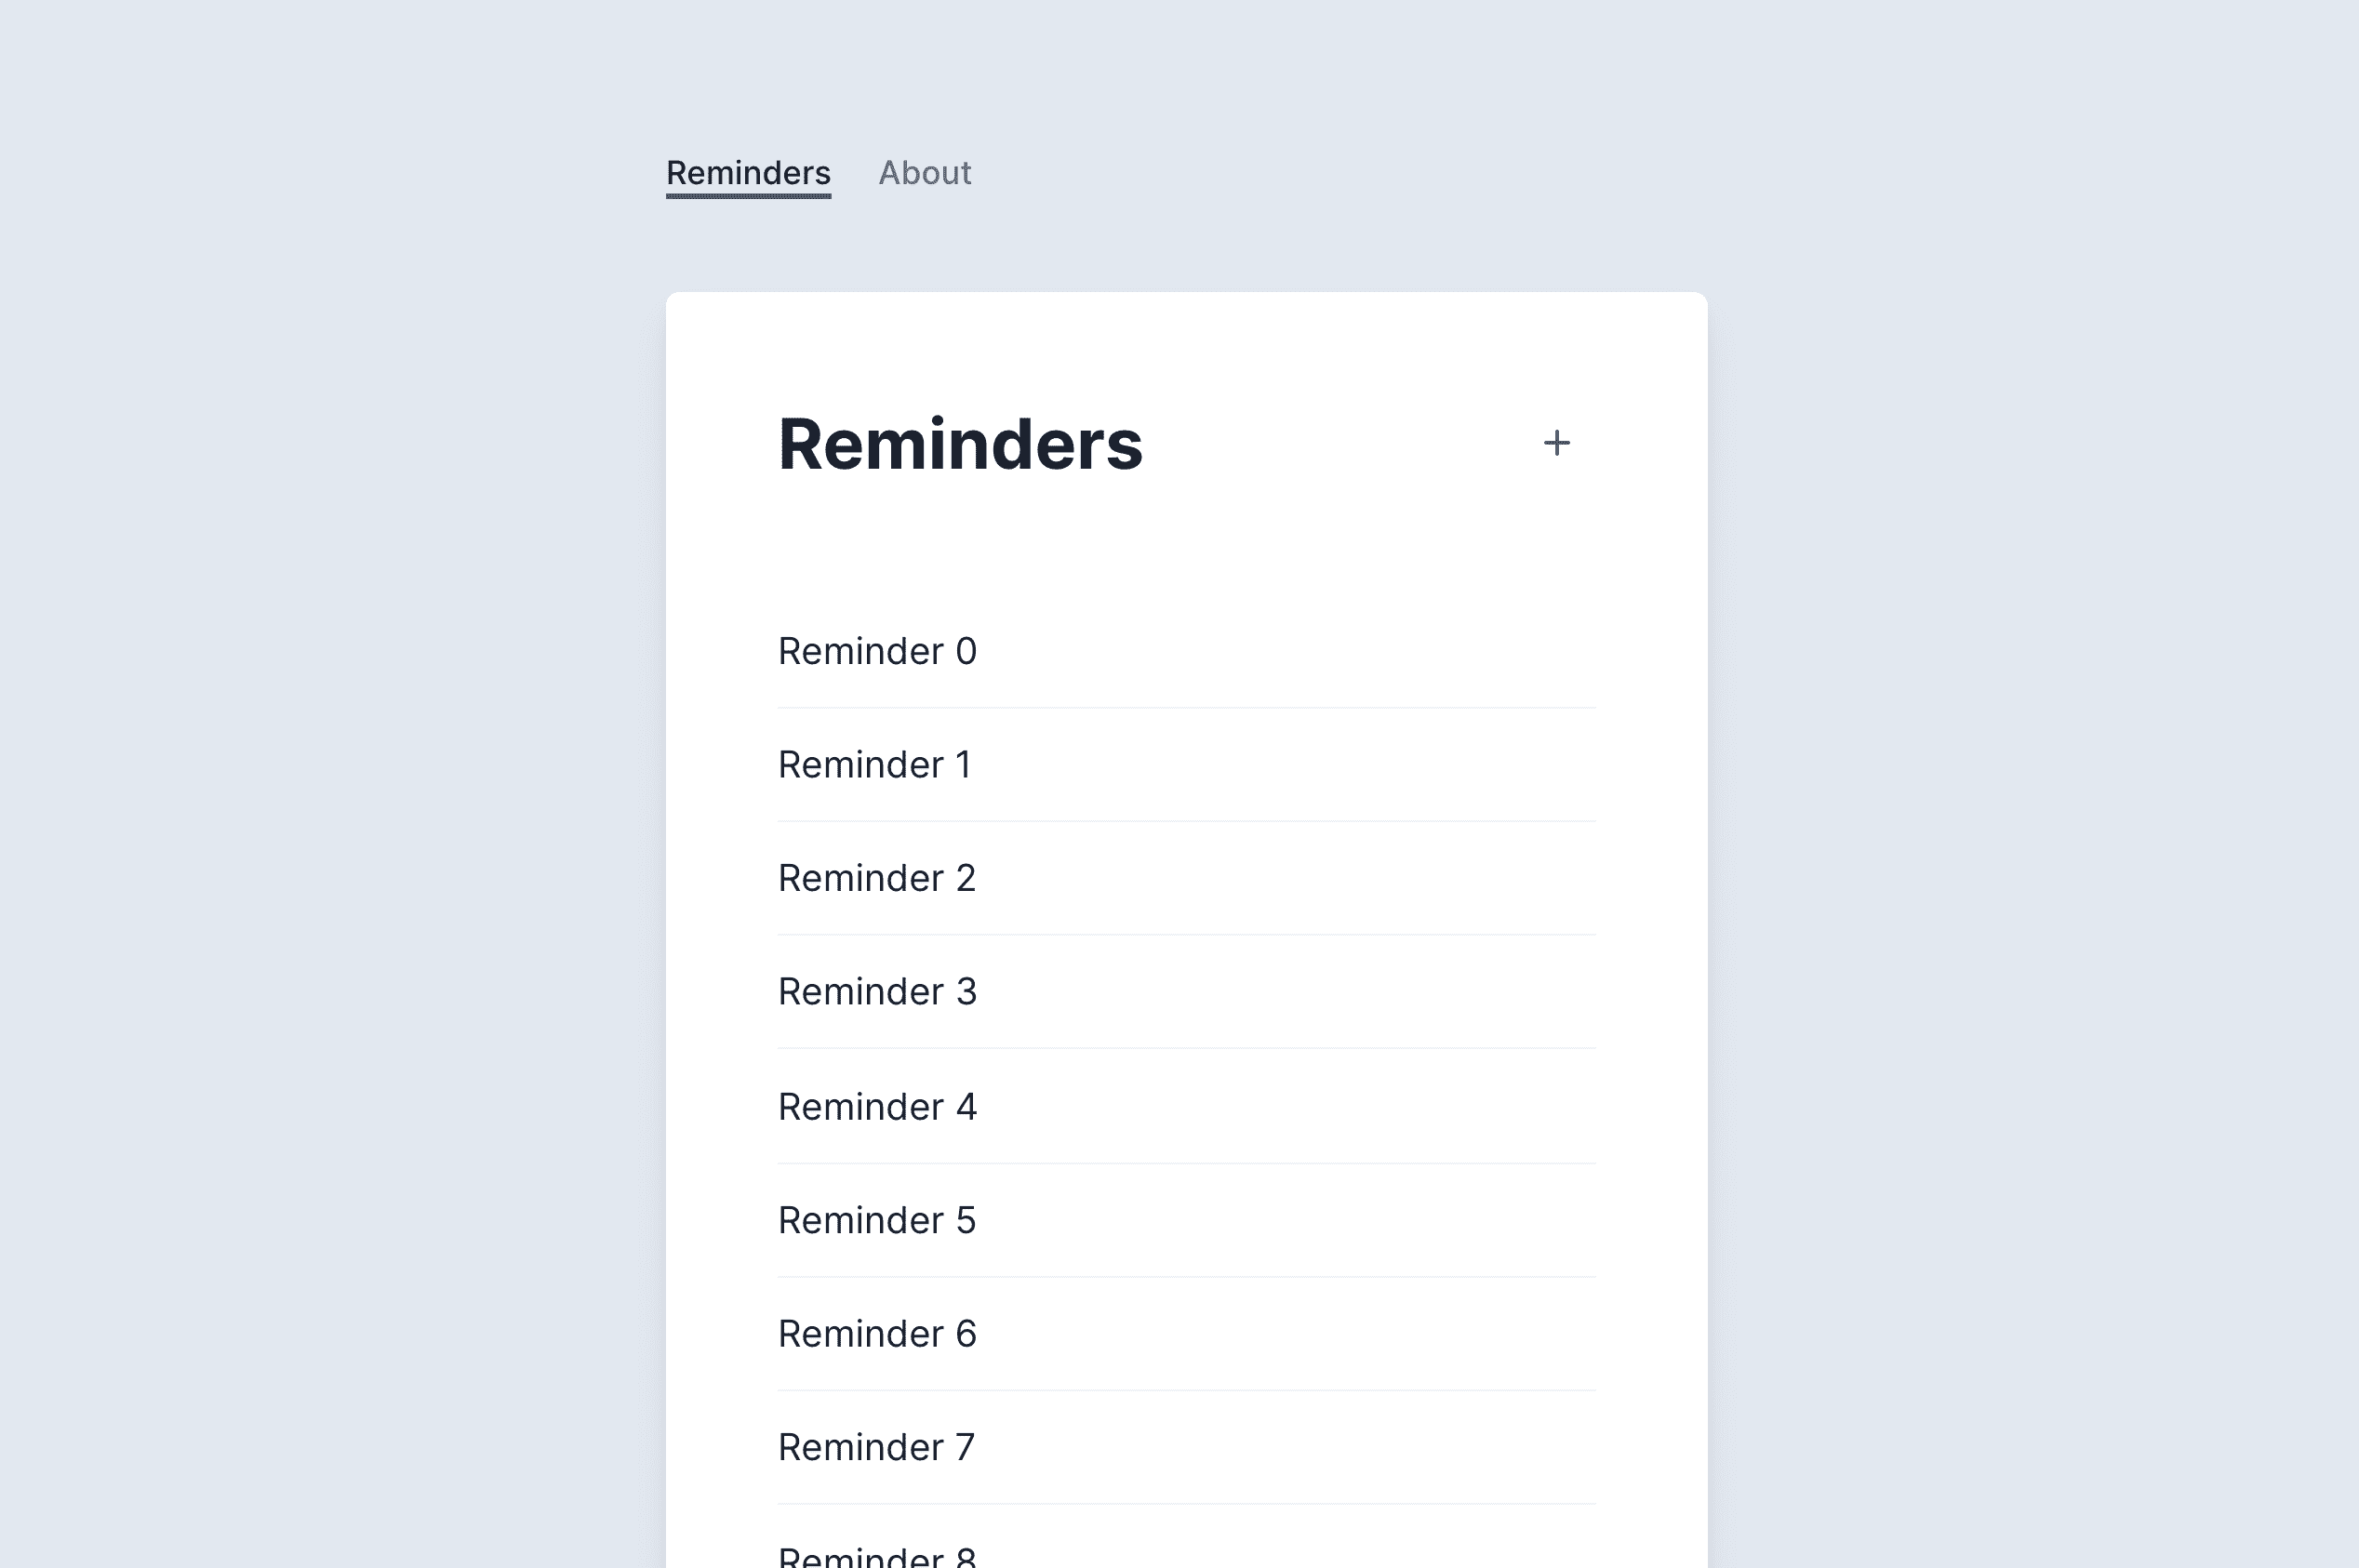This screenshot has width=2359, height=1568.
Task: Click the large Reminders heading
Action: [960, 444]
